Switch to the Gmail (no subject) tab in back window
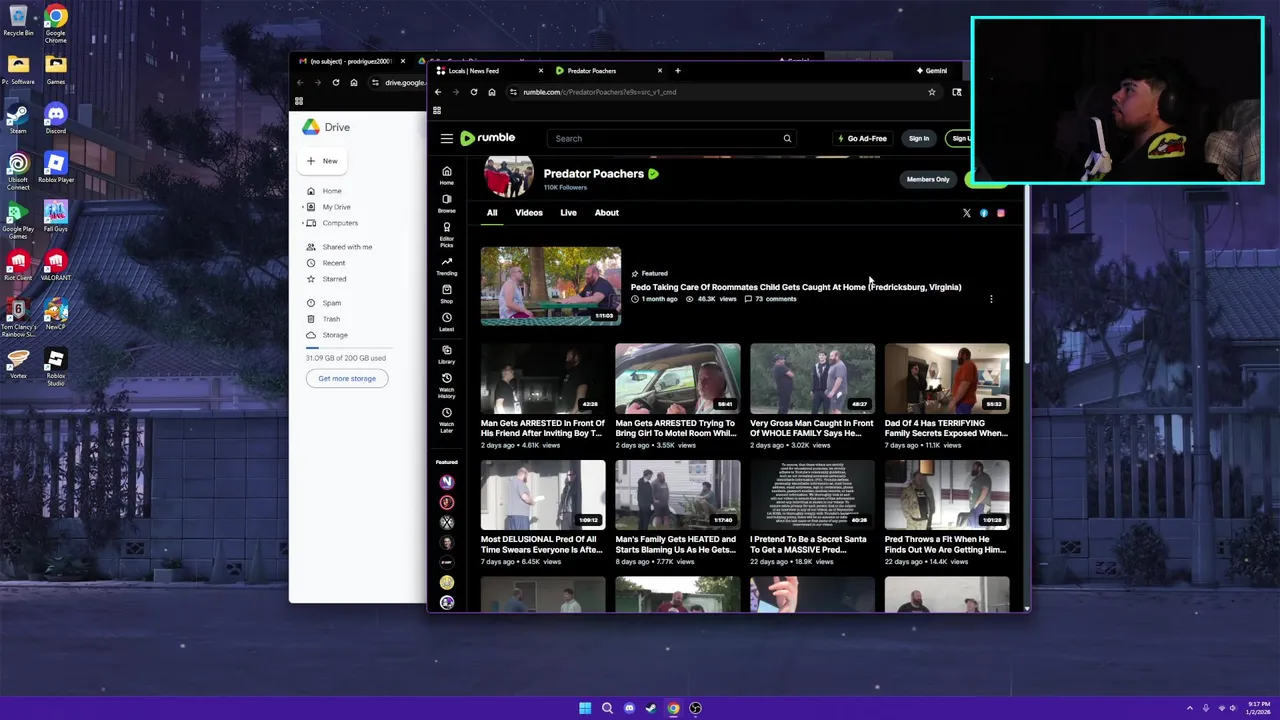 pos(350,61)
